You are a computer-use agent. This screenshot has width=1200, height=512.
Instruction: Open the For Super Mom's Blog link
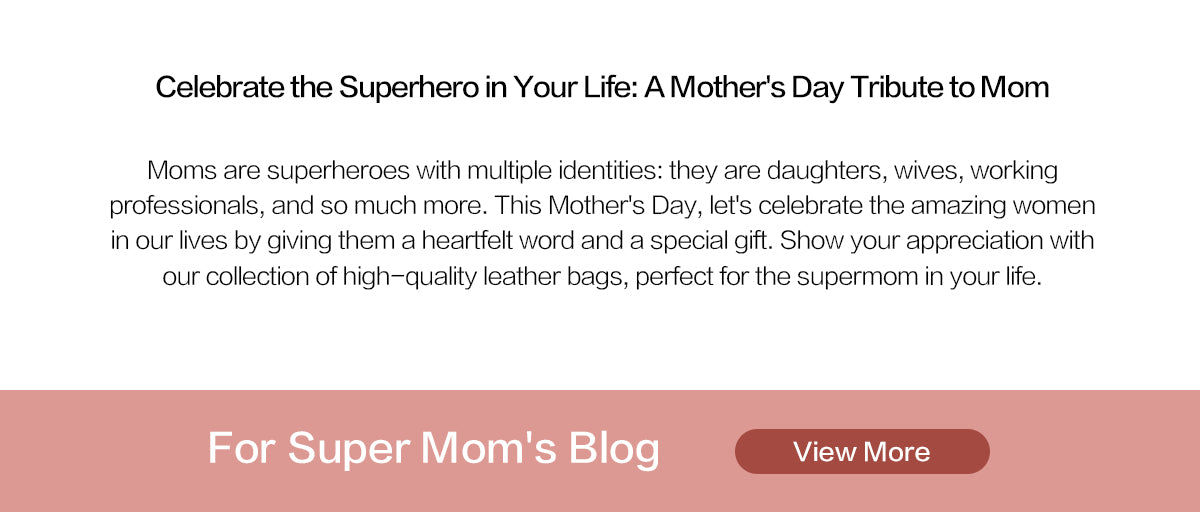[x=433, y=448]
